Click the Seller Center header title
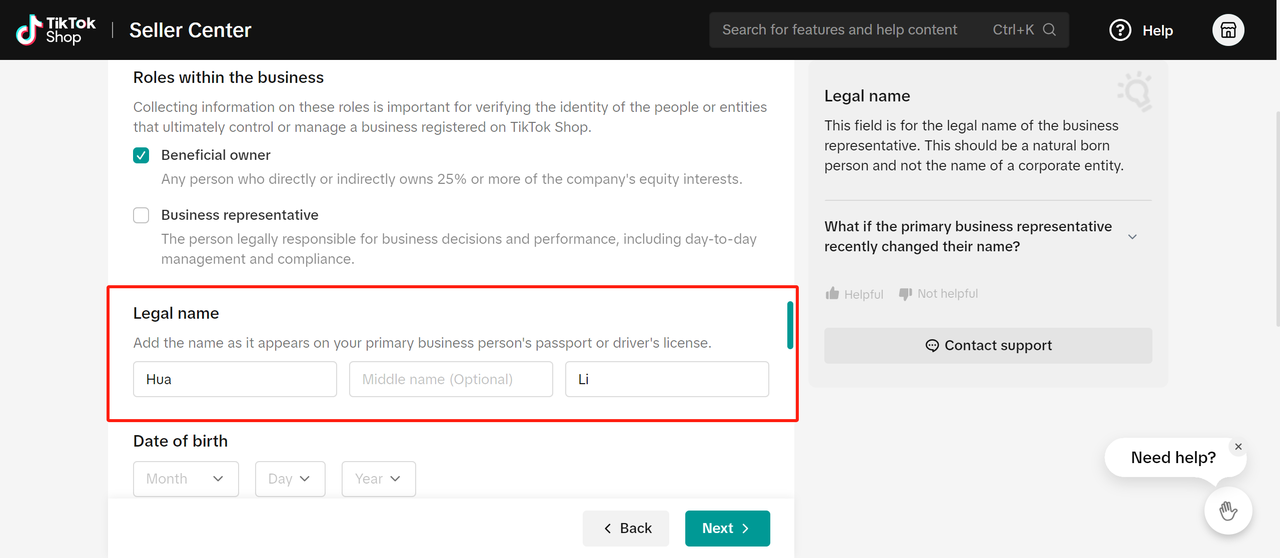The image size is (1280, 558). tap(190, 30)
